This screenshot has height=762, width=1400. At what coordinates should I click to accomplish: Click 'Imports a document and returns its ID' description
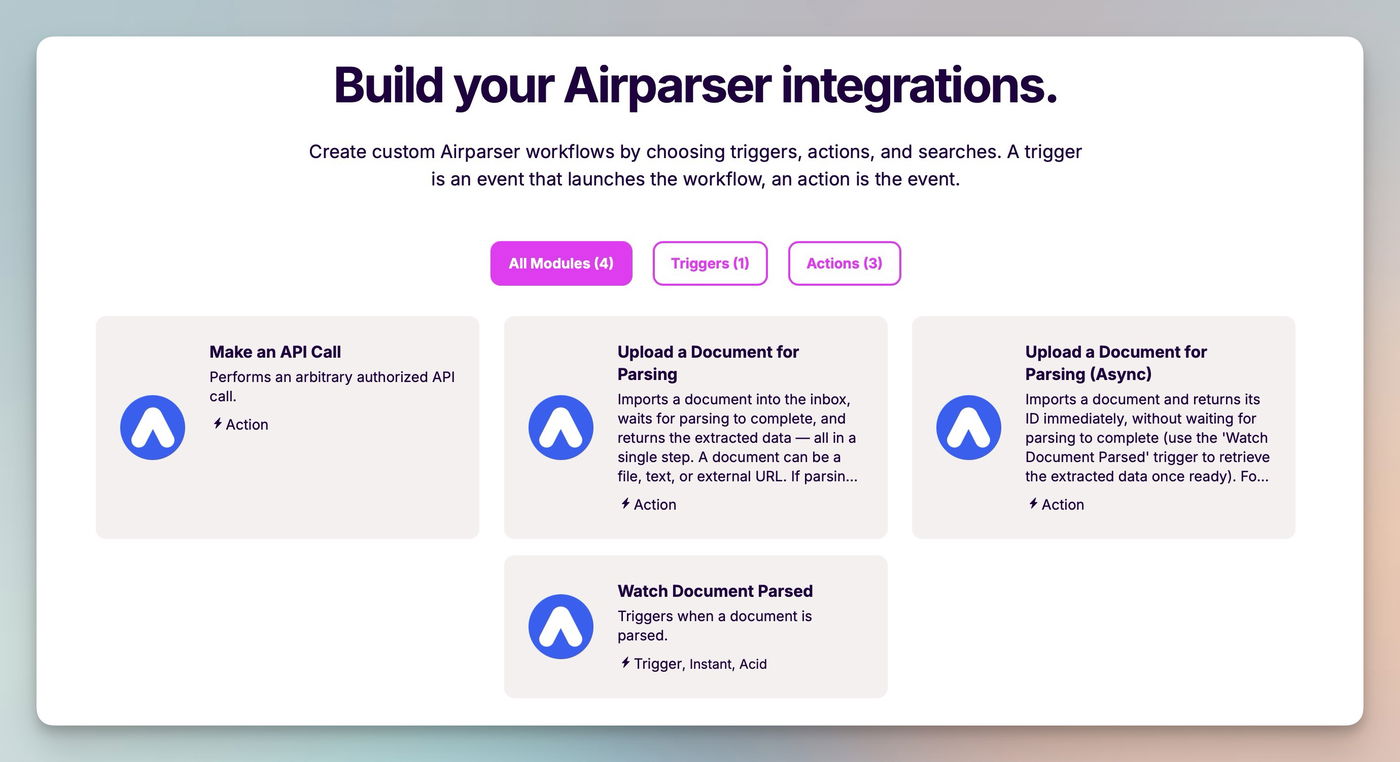1147,438
